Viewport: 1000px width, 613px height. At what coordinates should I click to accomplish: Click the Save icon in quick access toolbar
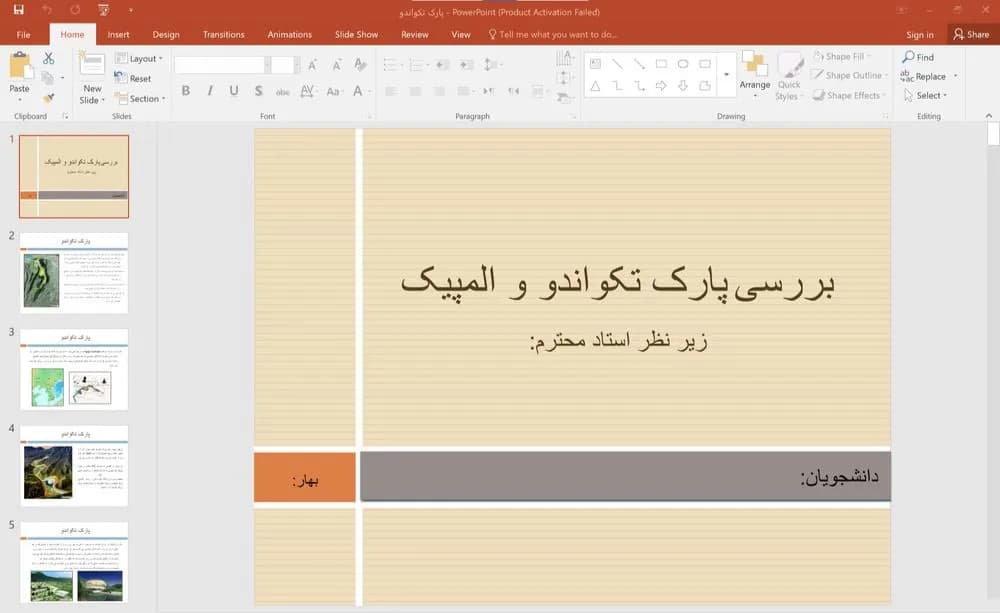[x=18, y=10]
